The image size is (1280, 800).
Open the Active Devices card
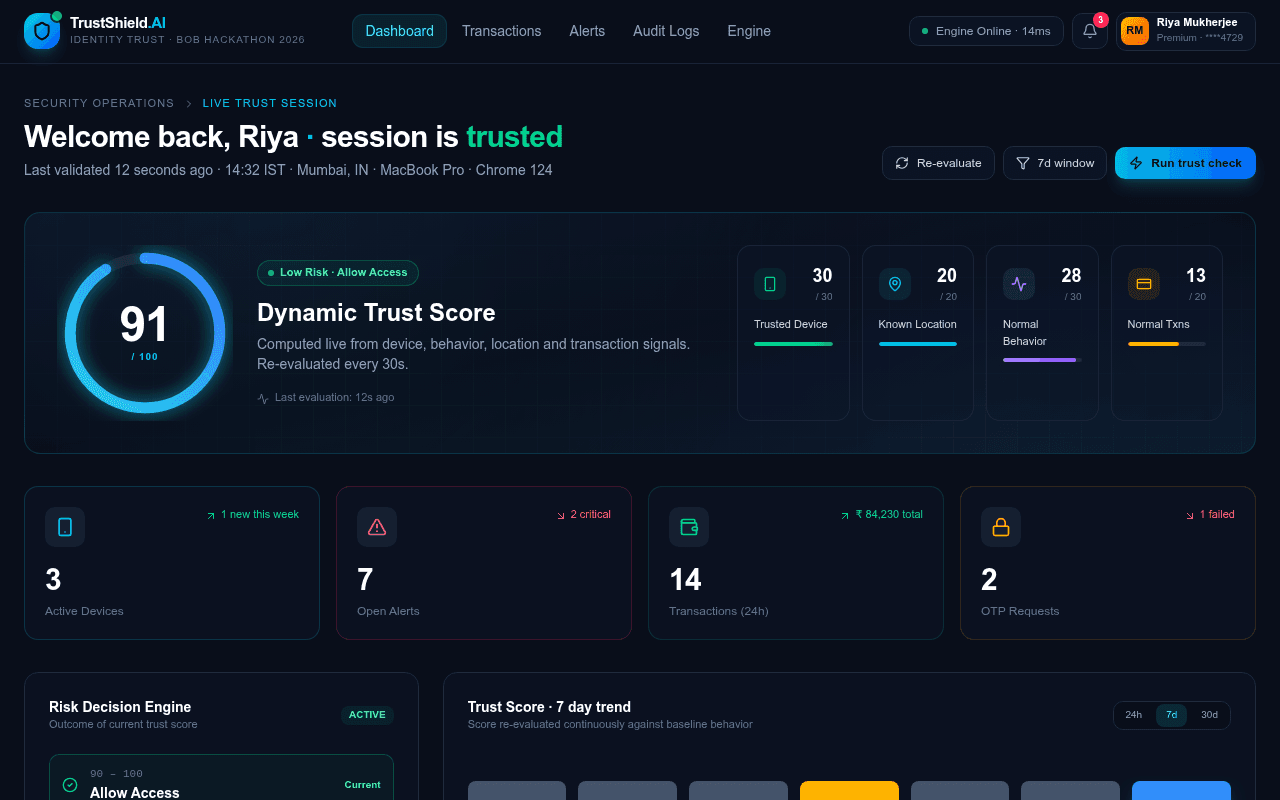point(172,563)
